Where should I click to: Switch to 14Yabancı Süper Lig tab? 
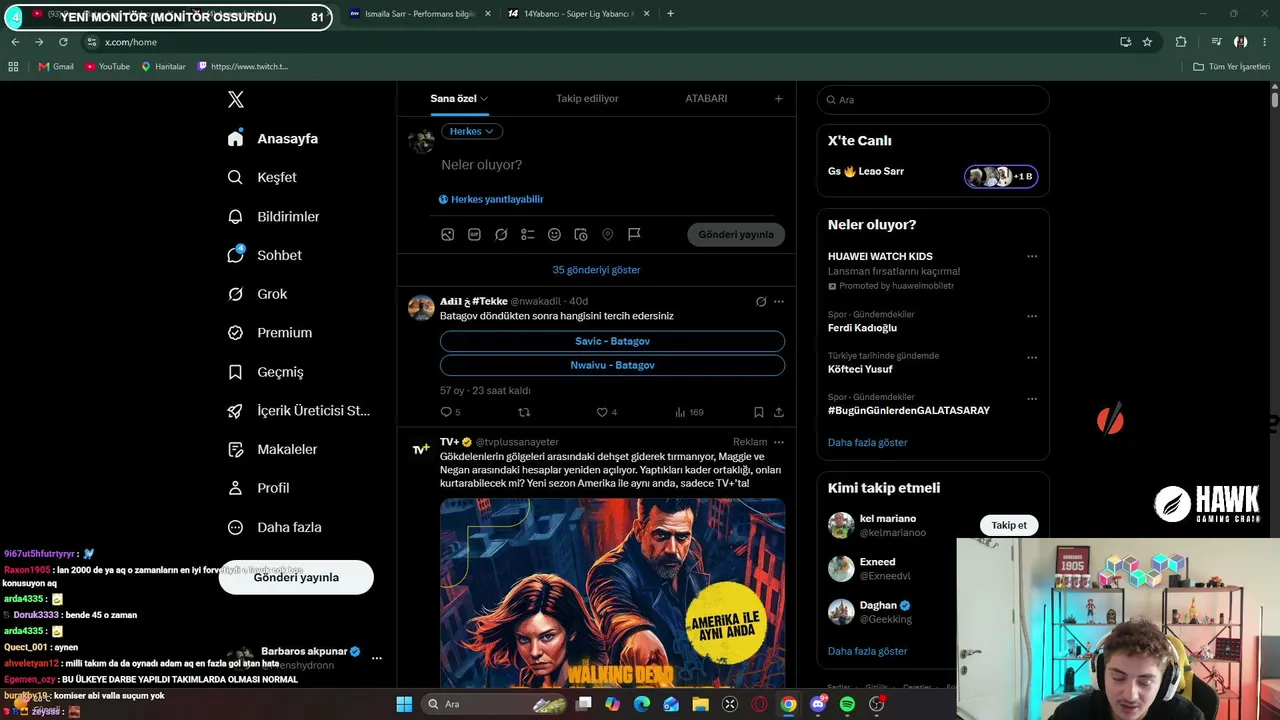[578, 14]
